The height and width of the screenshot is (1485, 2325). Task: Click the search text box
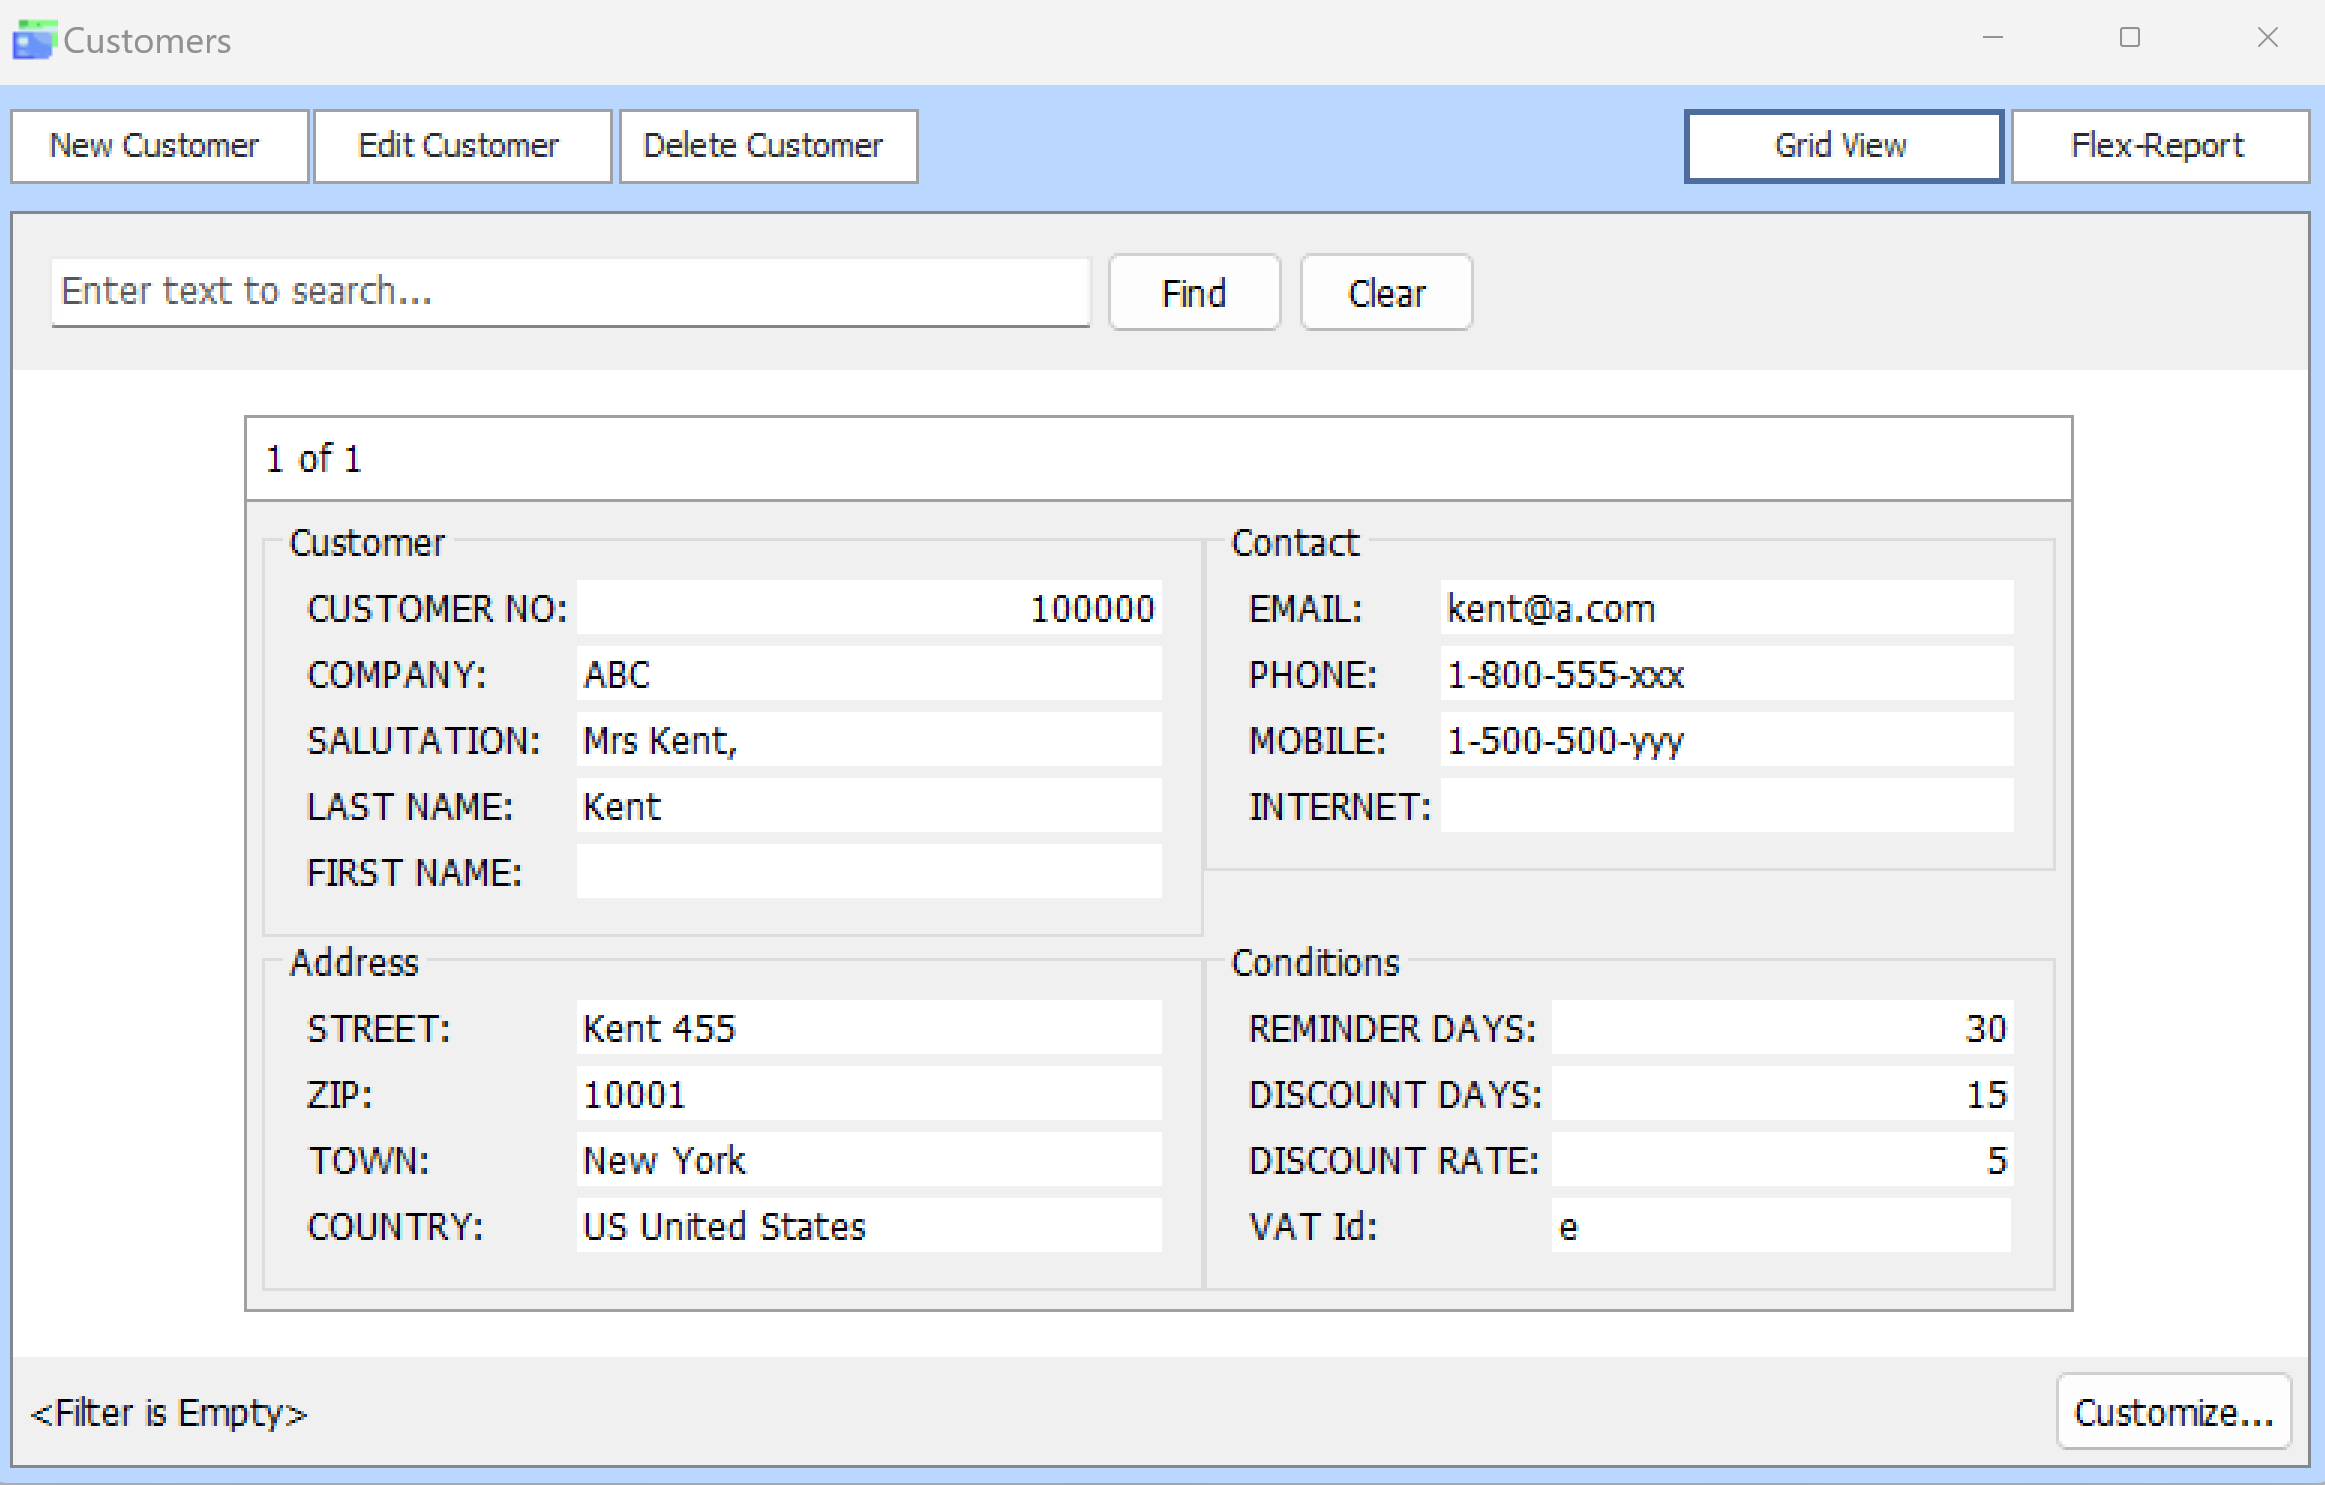570,292
